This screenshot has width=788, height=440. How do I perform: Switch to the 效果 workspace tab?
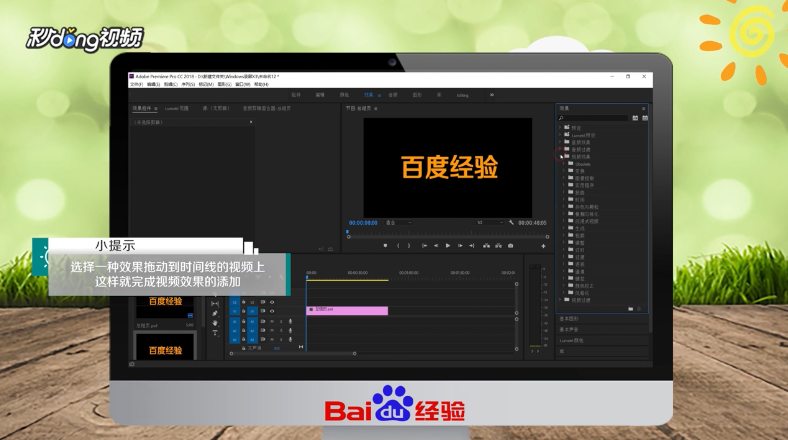[369, 95]
